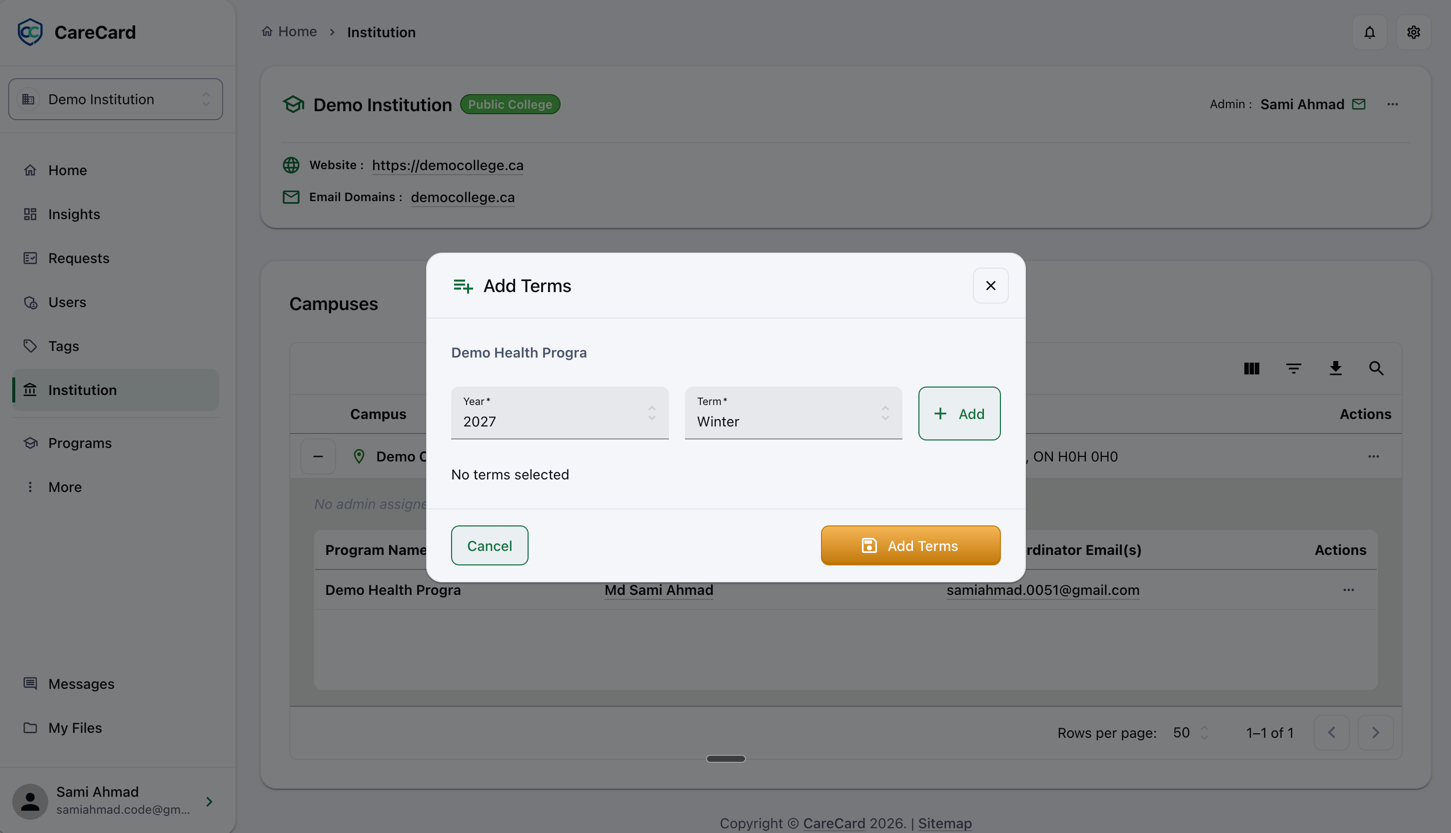1451x833 pixels.
Task: Show the columns view icon in Campuses toolbar
Action: pos(1251,369)
